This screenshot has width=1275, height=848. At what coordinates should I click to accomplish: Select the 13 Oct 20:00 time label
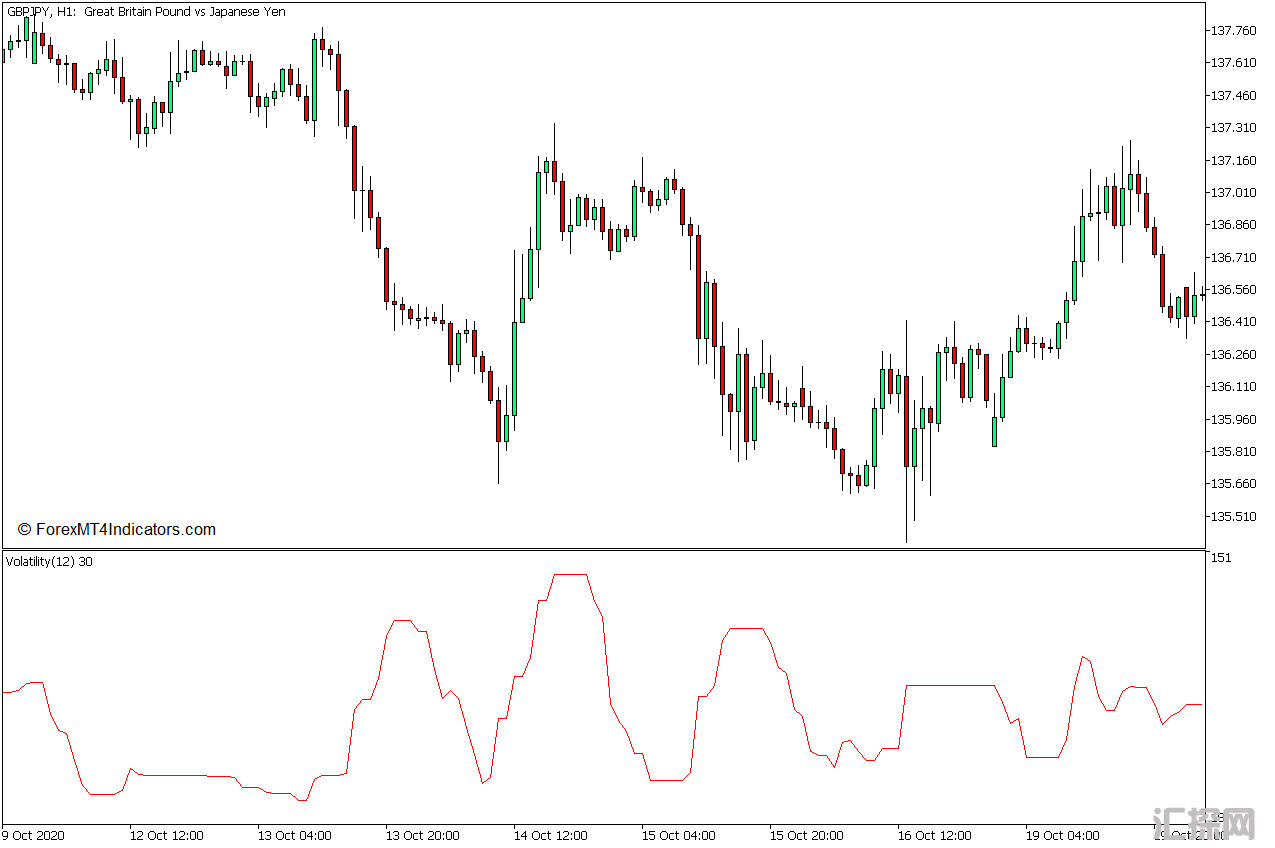click(x=422, y=836)
